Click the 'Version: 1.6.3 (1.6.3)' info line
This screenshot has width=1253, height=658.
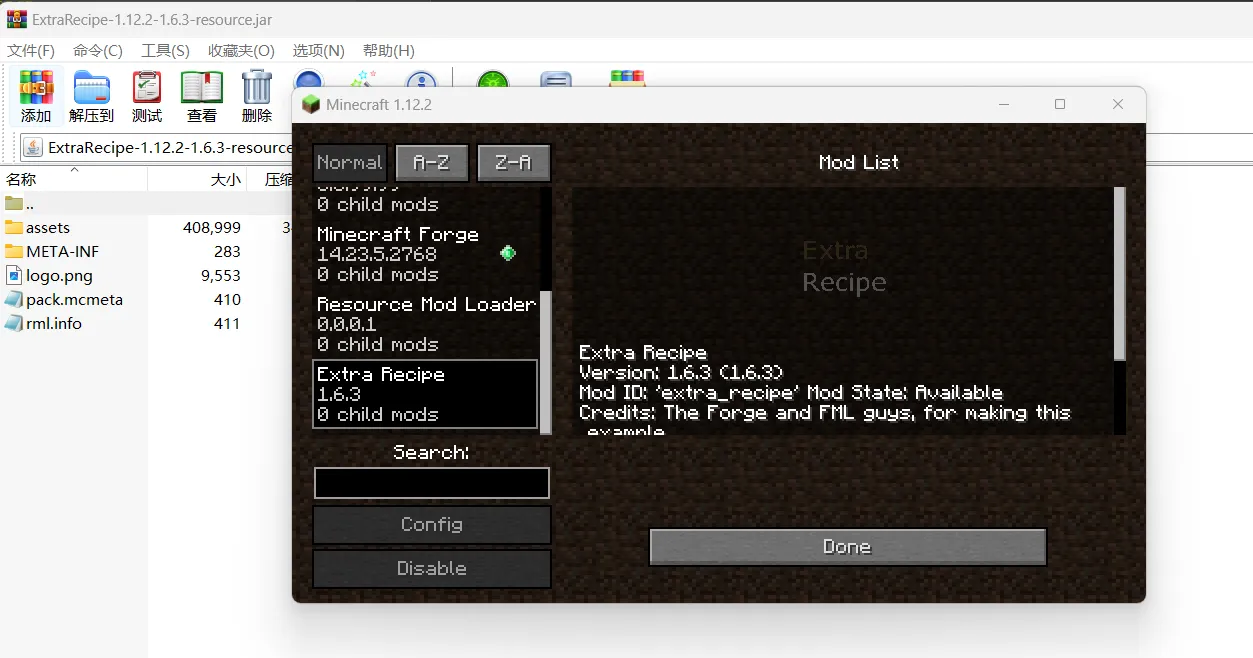click(682, 373)
